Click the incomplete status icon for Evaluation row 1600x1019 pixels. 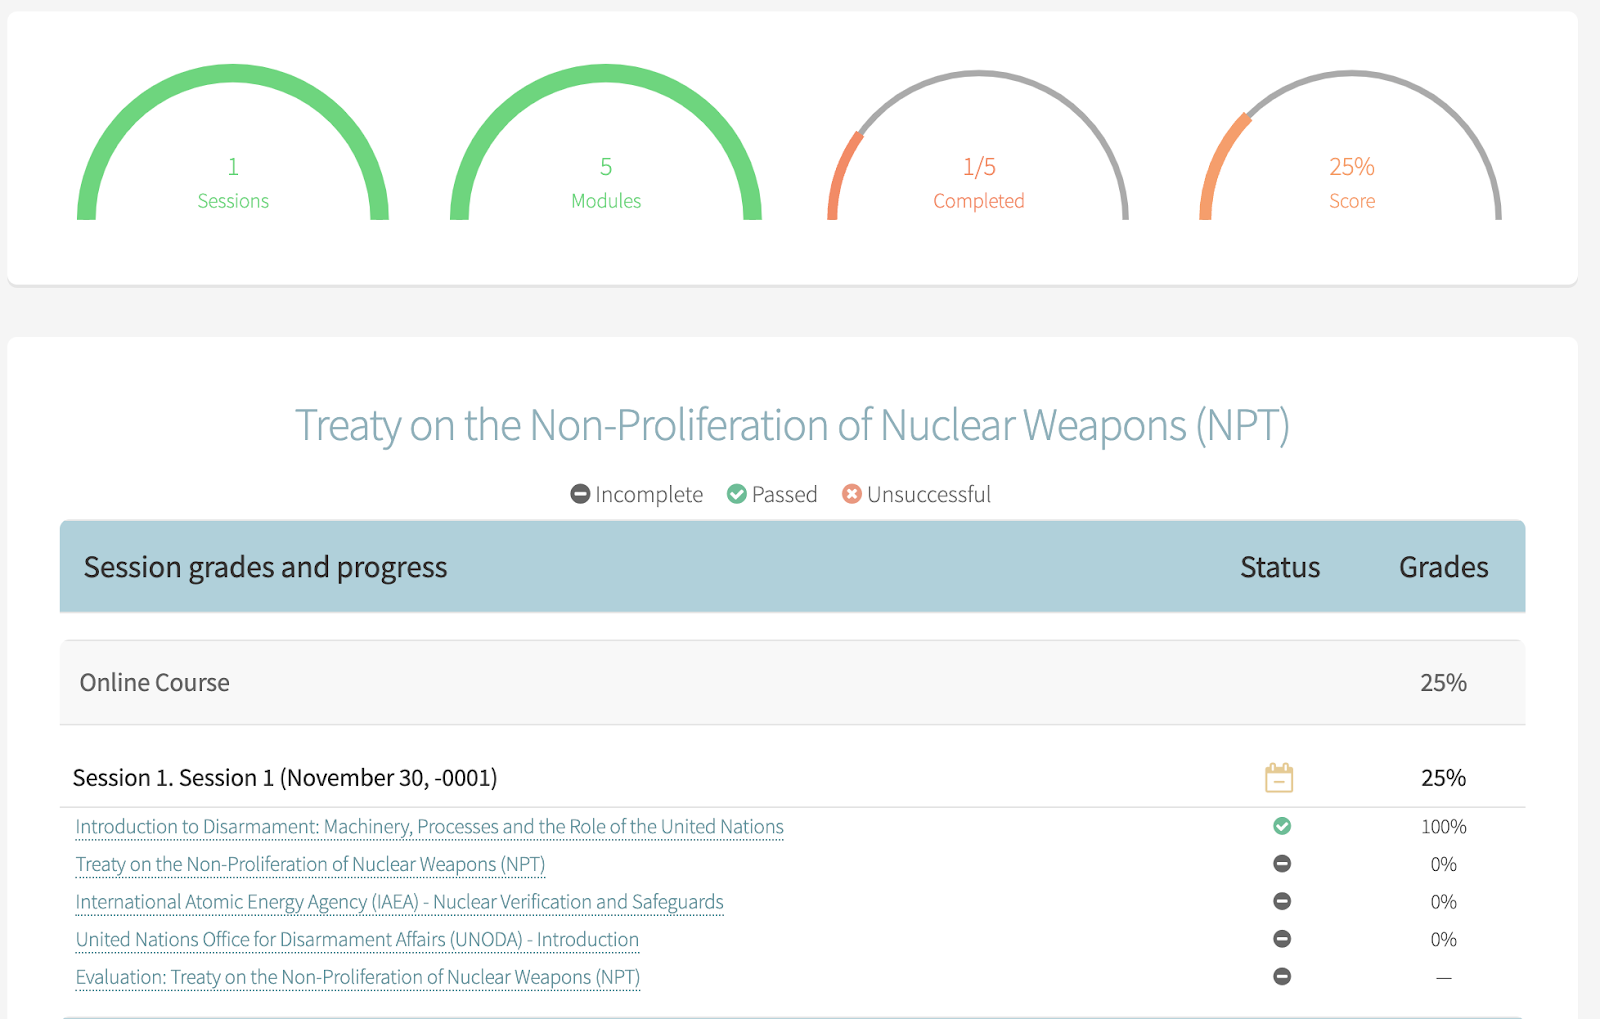click(x=1282, y=976)
